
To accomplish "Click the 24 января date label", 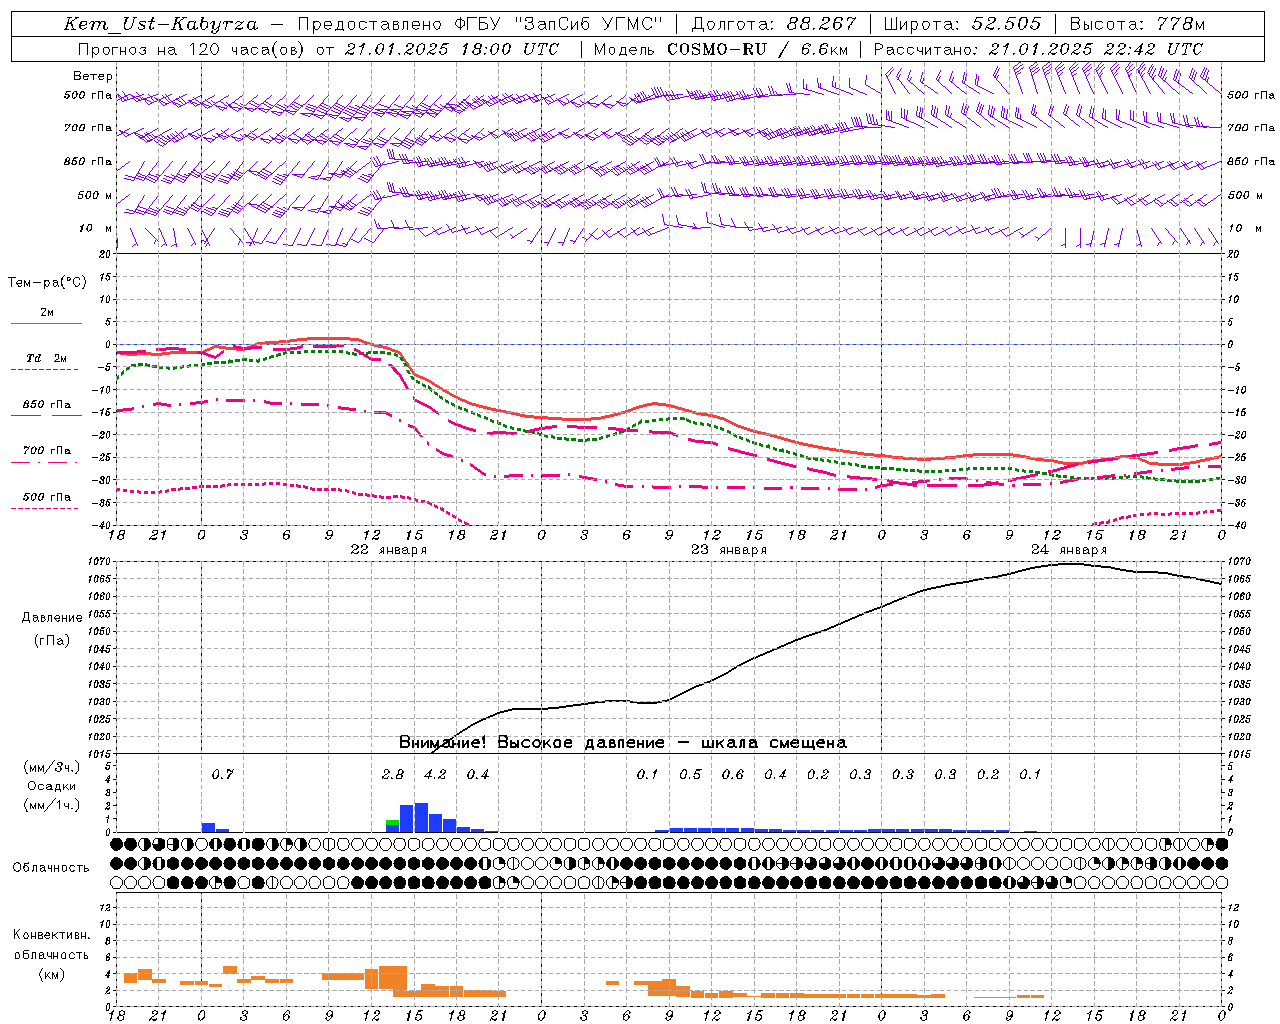I will (1069, 550).
